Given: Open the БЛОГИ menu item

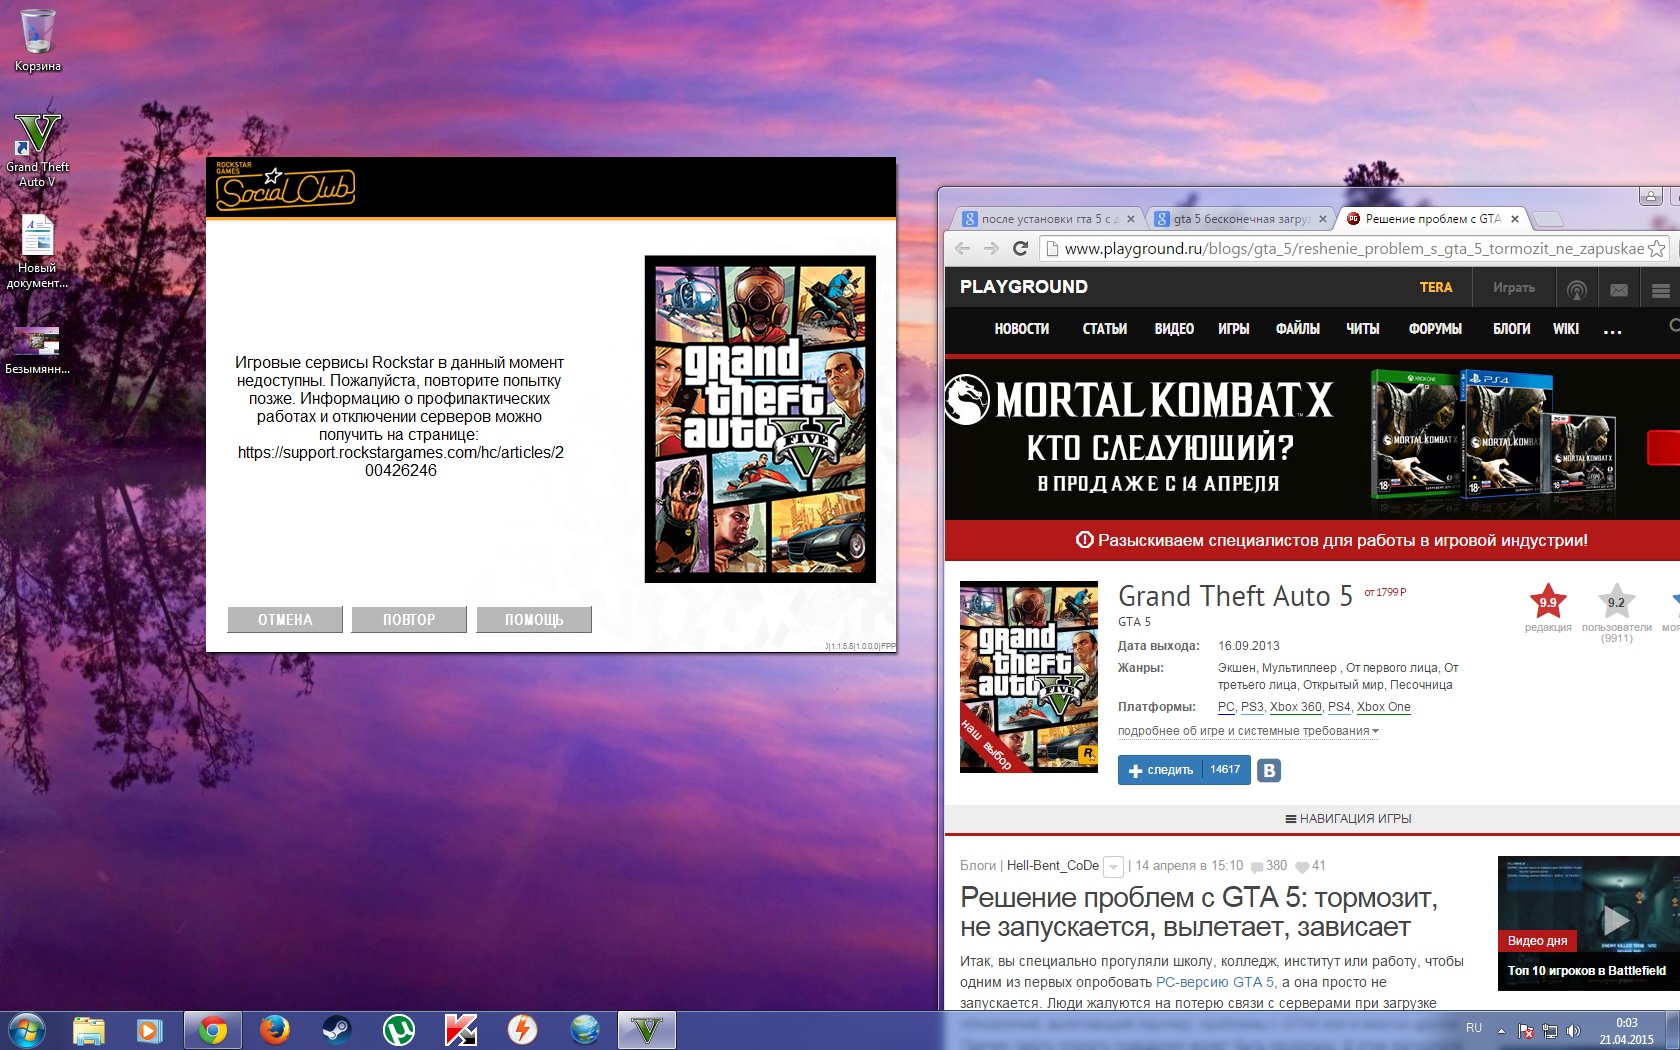Looking at the screenshot, I should [1512, 329].
